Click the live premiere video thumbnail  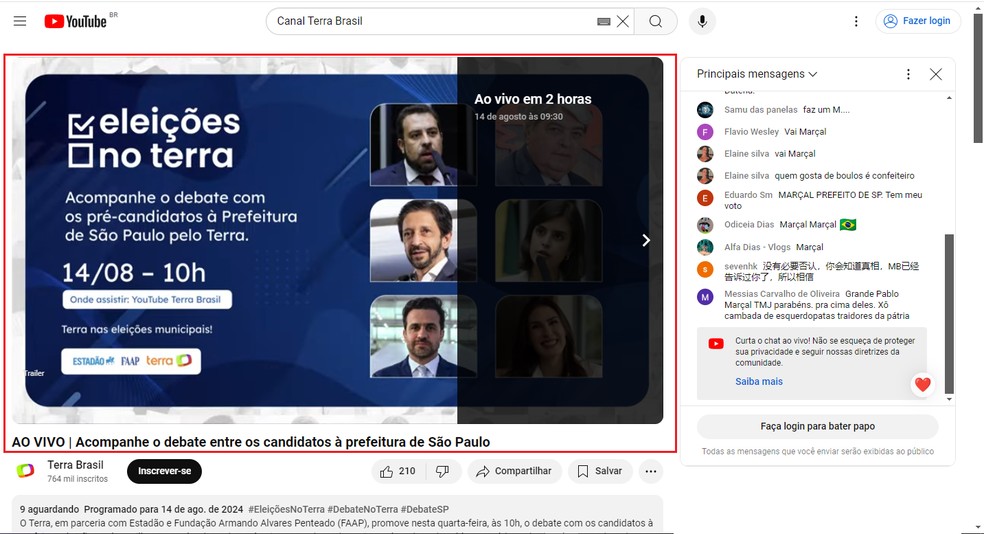(x=338, y=240)
